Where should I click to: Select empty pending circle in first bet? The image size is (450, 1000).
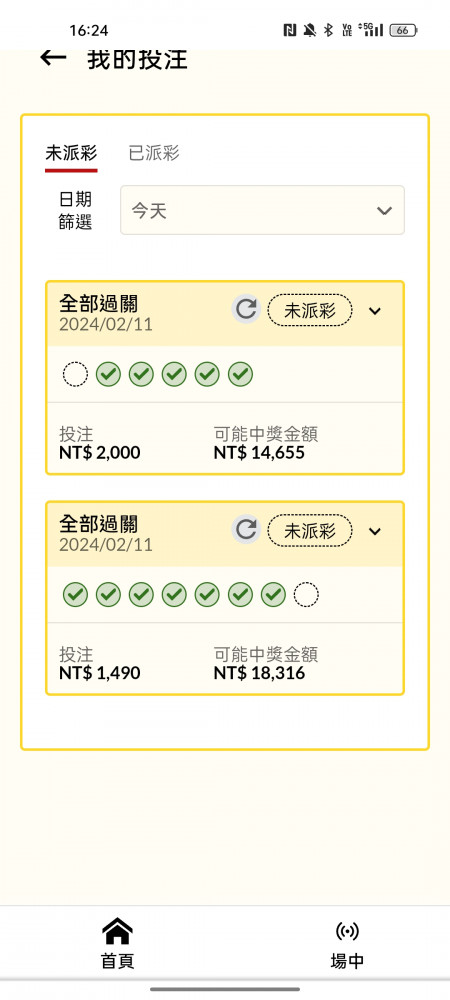click(75, 374)
